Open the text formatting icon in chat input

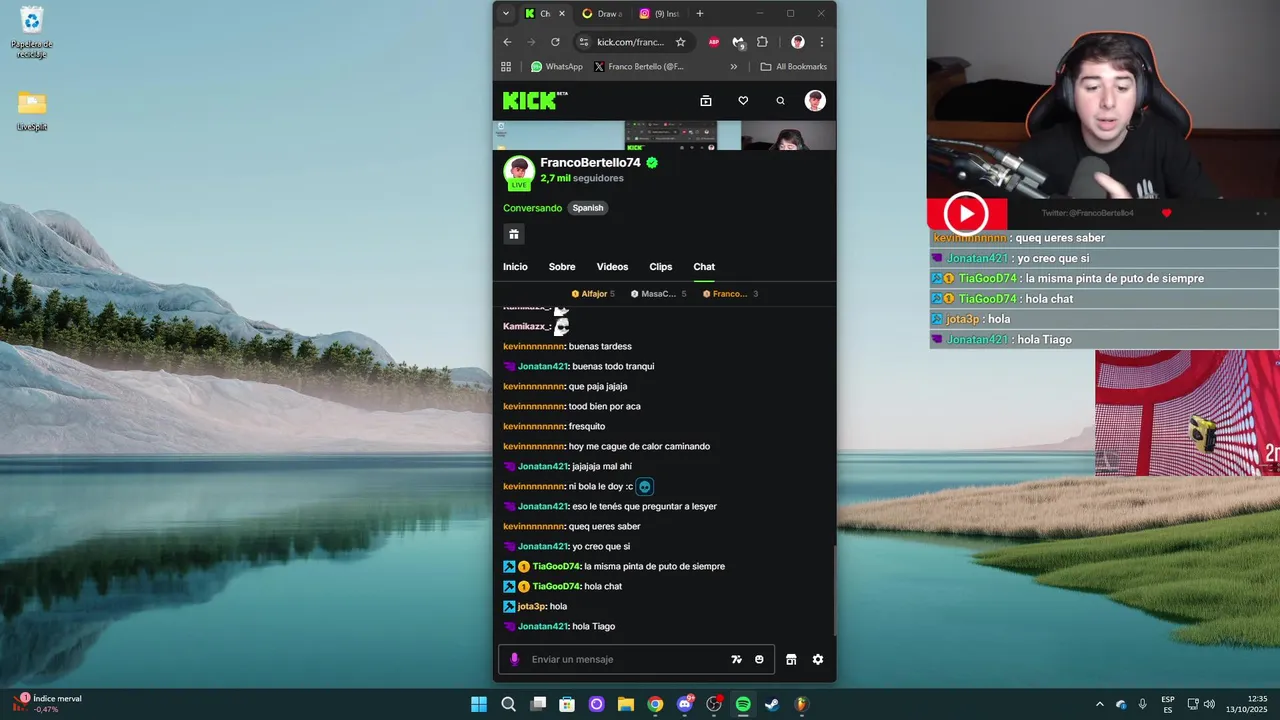pyautogui.click(x=737, y=659)
